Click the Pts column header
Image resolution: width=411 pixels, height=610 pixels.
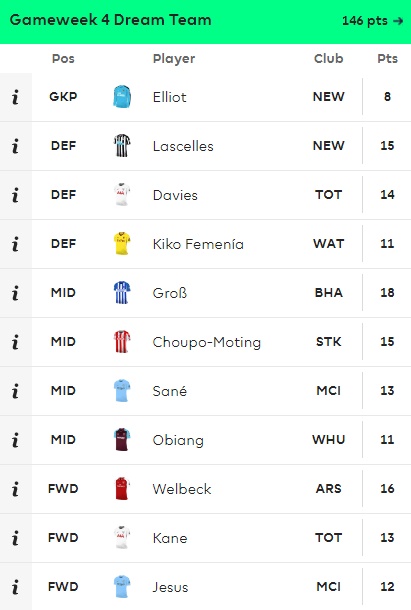coord(387,59)
